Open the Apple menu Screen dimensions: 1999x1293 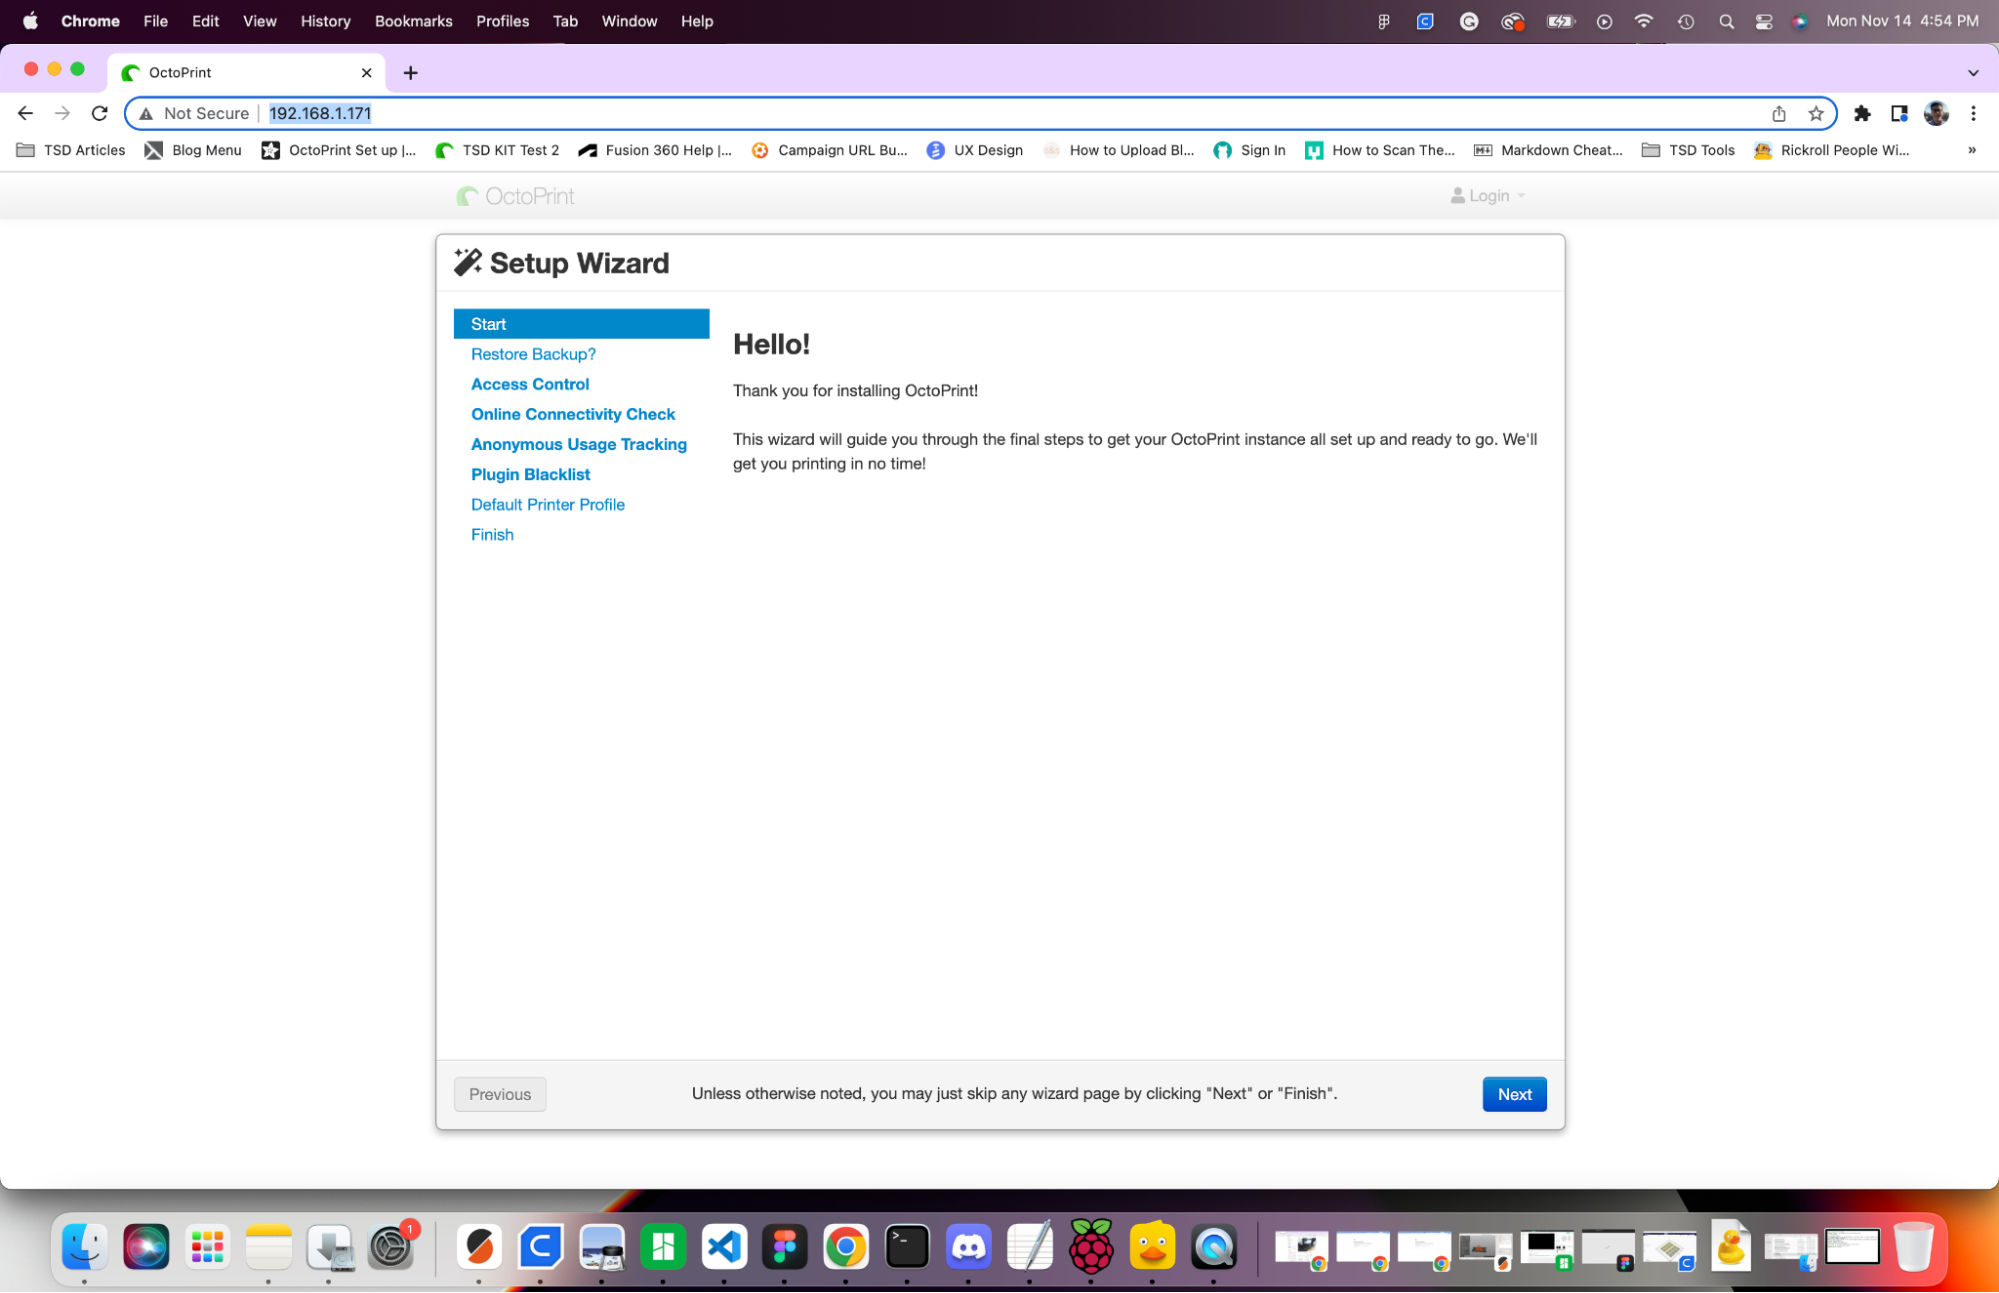point(30,21)
